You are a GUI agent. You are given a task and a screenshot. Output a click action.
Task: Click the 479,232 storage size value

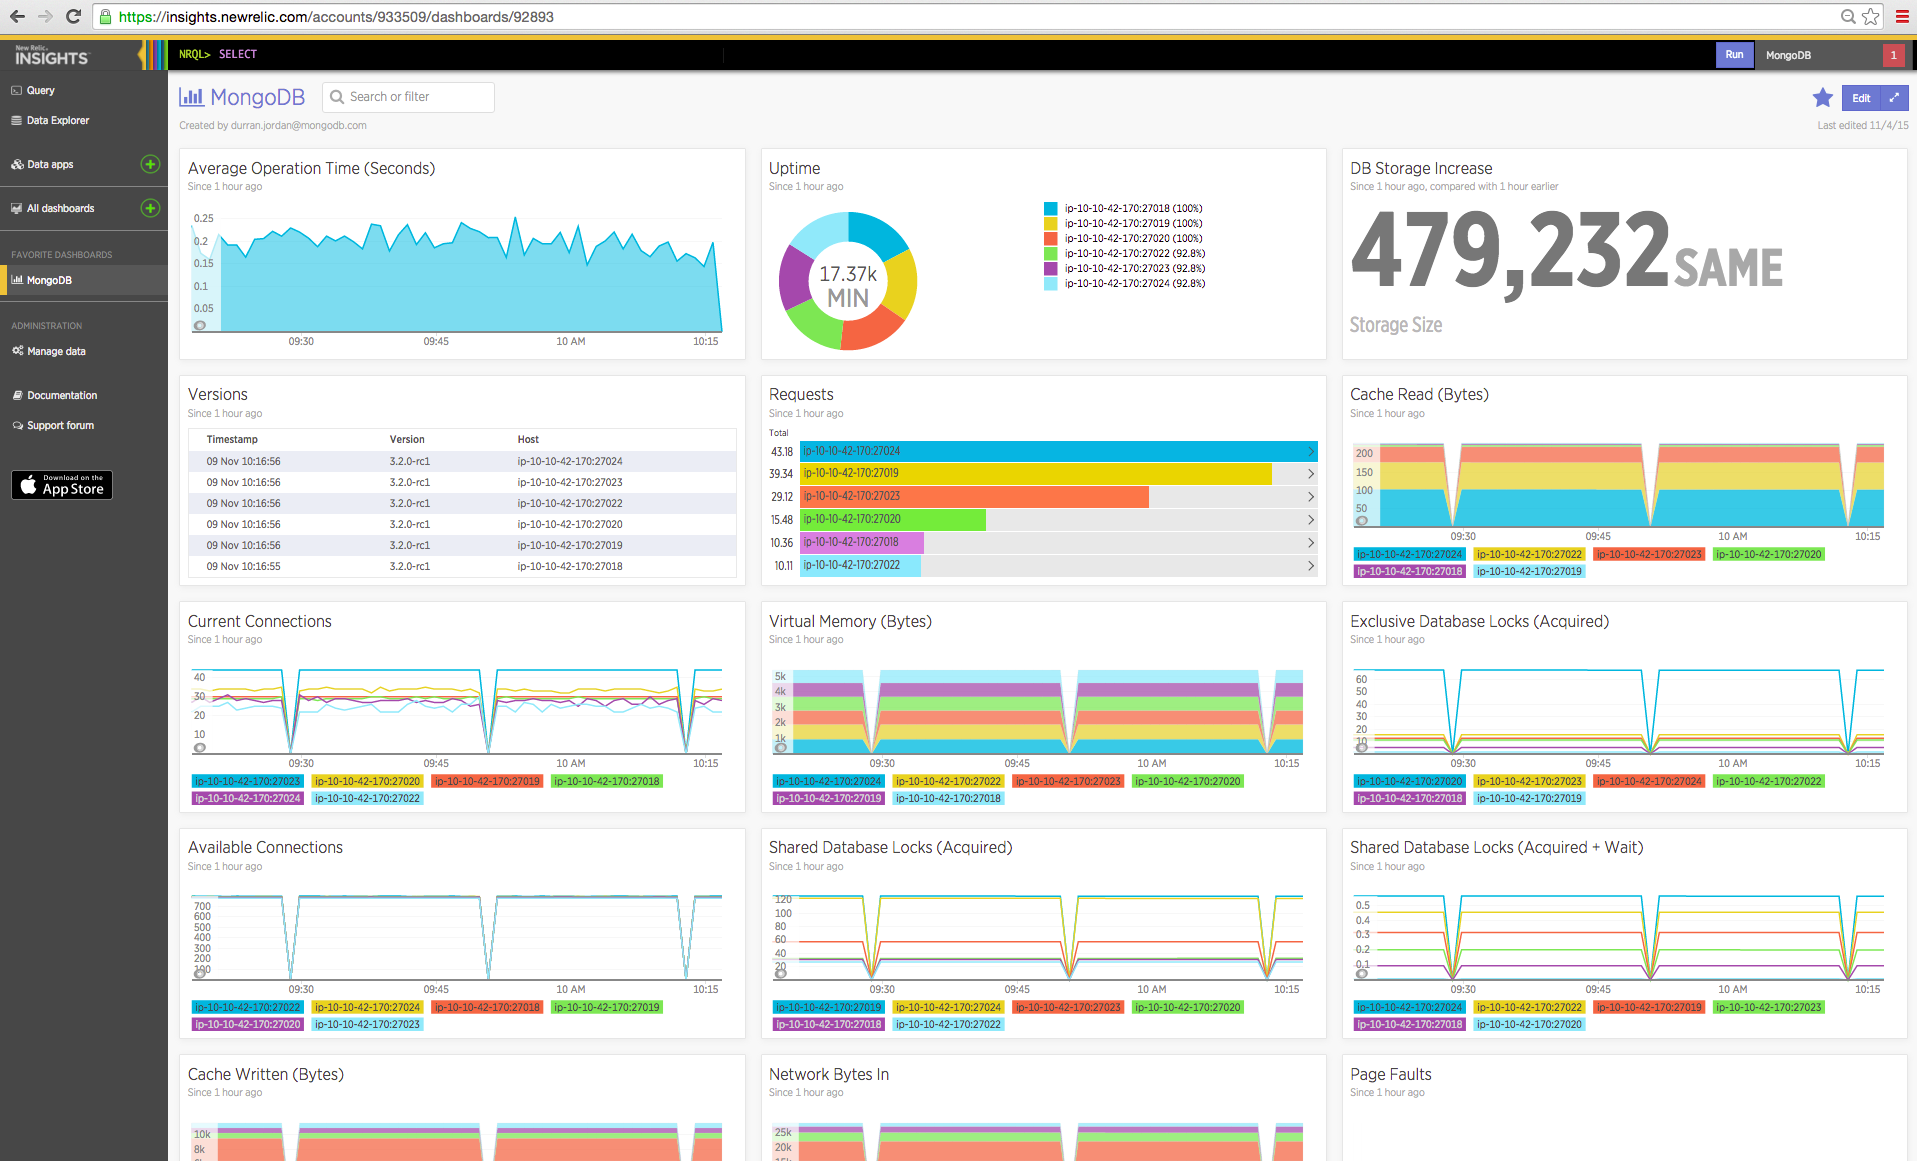pos(1510,251)
